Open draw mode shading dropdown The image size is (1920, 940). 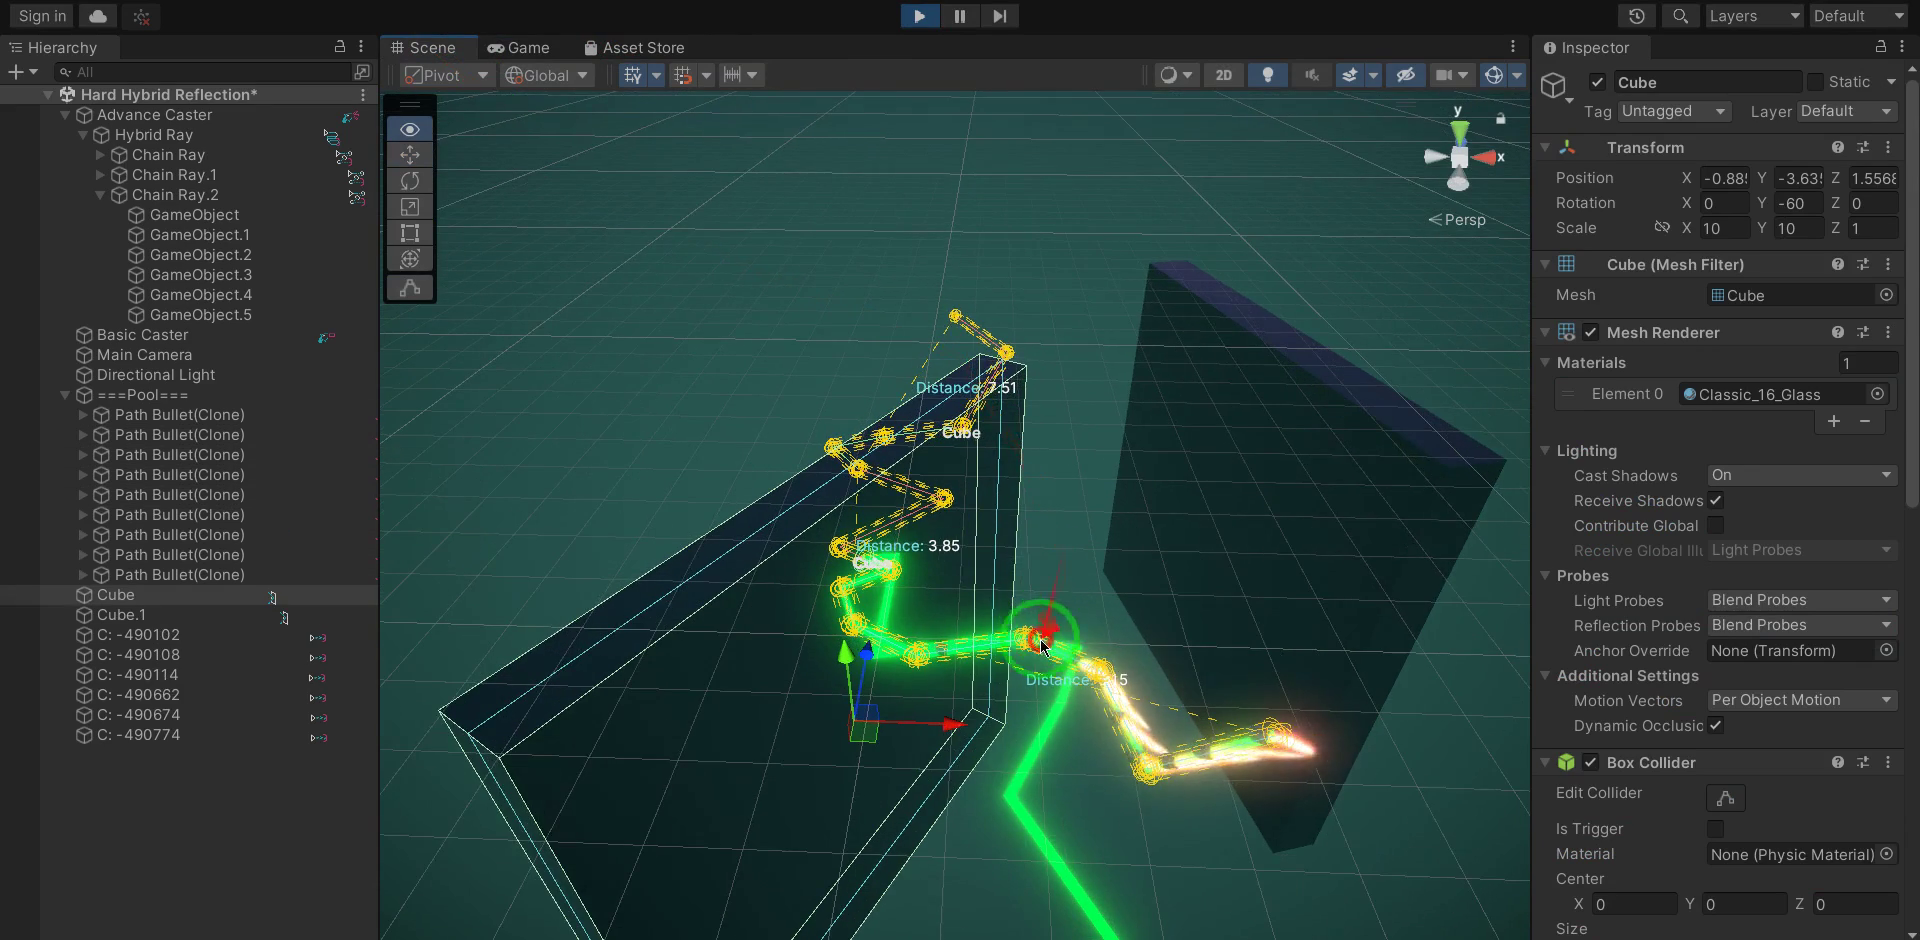1176,75
